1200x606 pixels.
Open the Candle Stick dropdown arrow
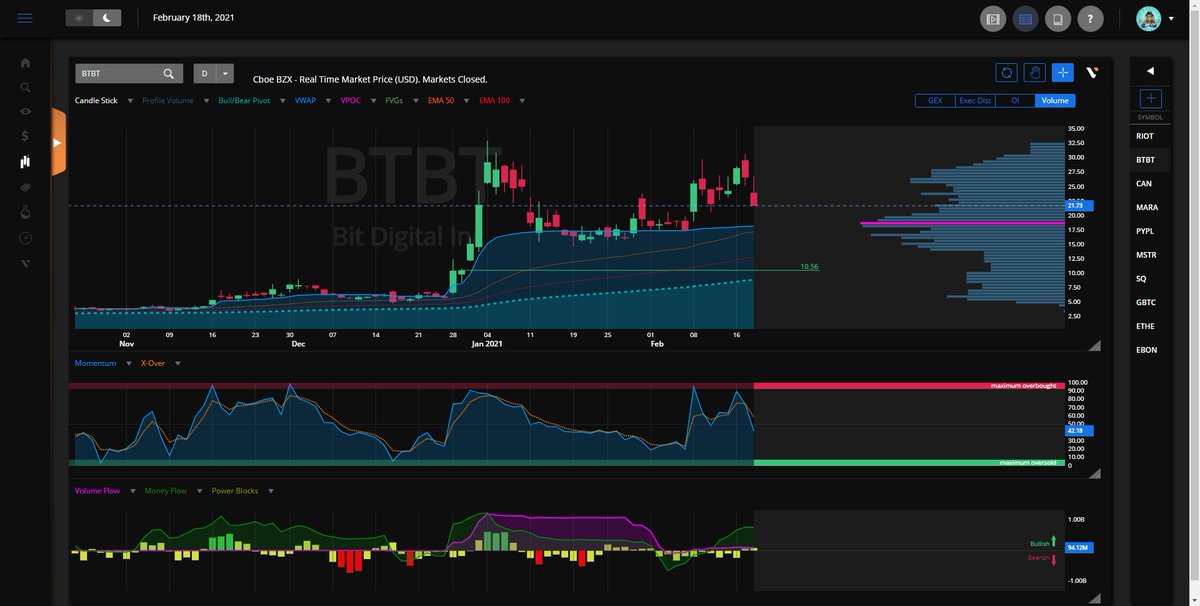point(130,101)
